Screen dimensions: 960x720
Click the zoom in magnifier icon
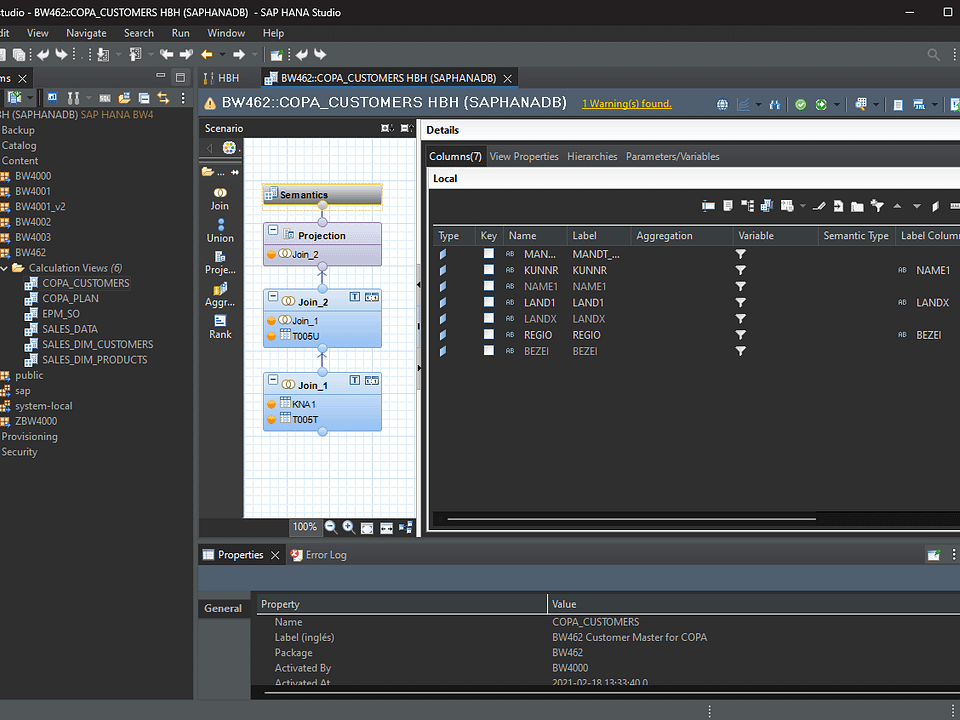point(348,527)
